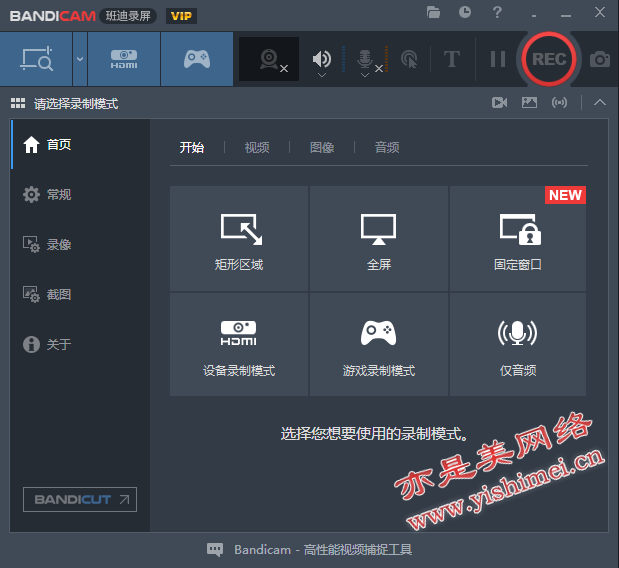Viewport: 619px width, 568px height.
Task: Toggle the webcam overlay
Action: click(x=269, y=59)
